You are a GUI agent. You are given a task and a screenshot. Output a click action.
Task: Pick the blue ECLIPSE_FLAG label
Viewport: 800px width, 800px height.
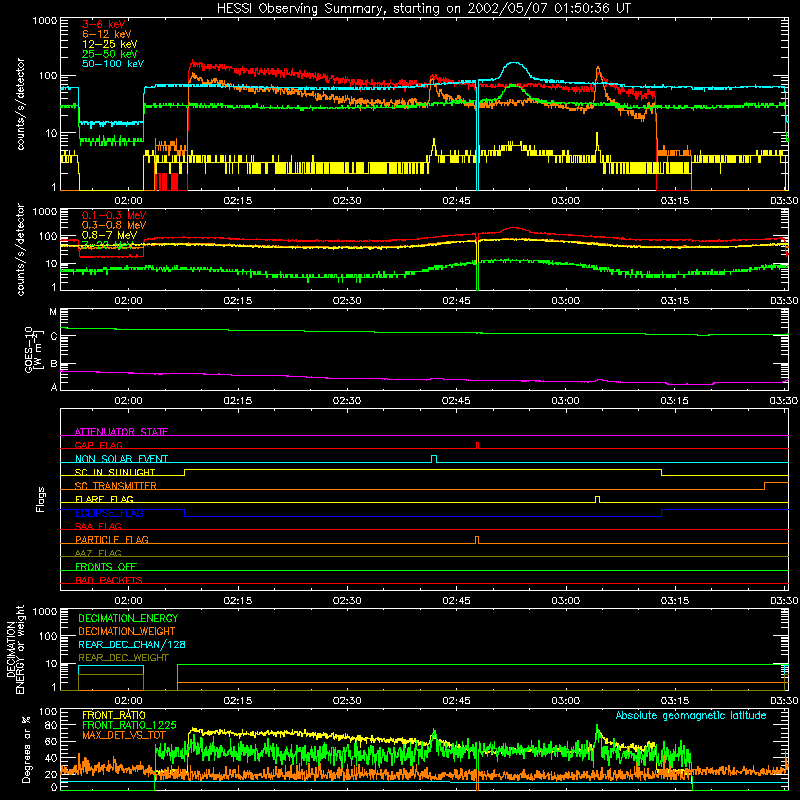[109, 513]
